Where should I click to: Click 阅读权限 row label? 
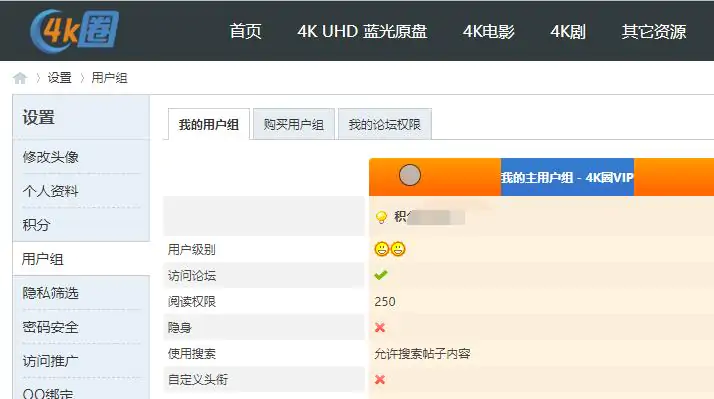(x=191, y=301)
